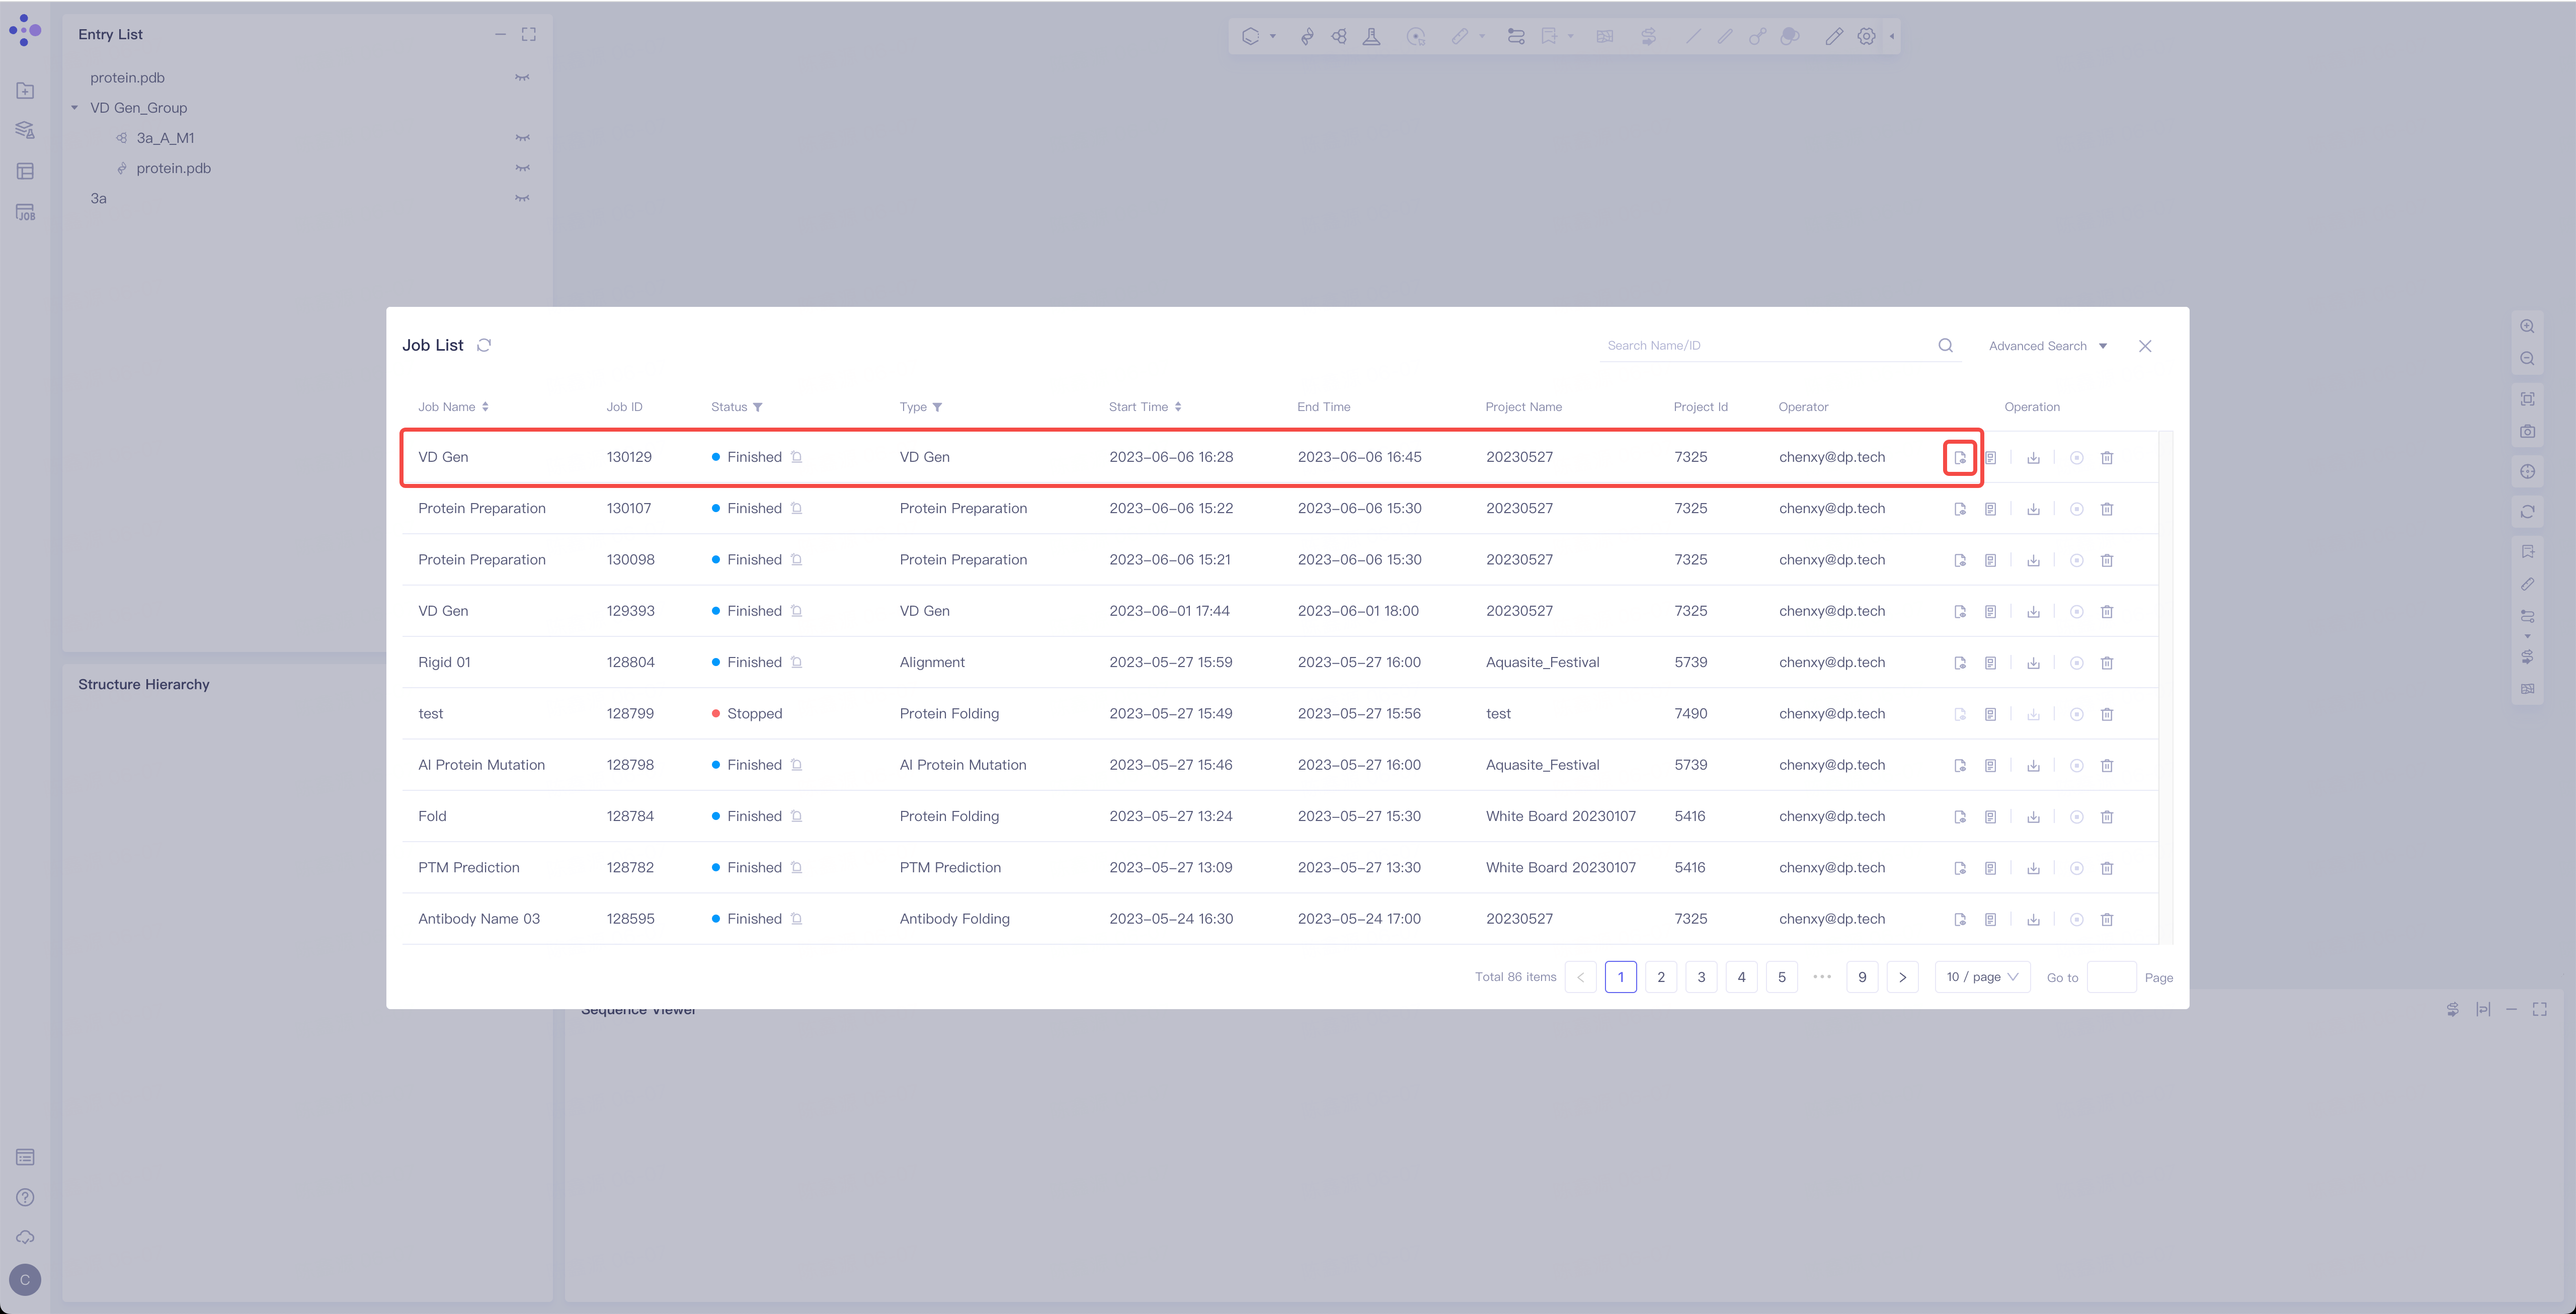Select the flask tool in top toolbar
The image size is (2576, 1314).
1372,36
